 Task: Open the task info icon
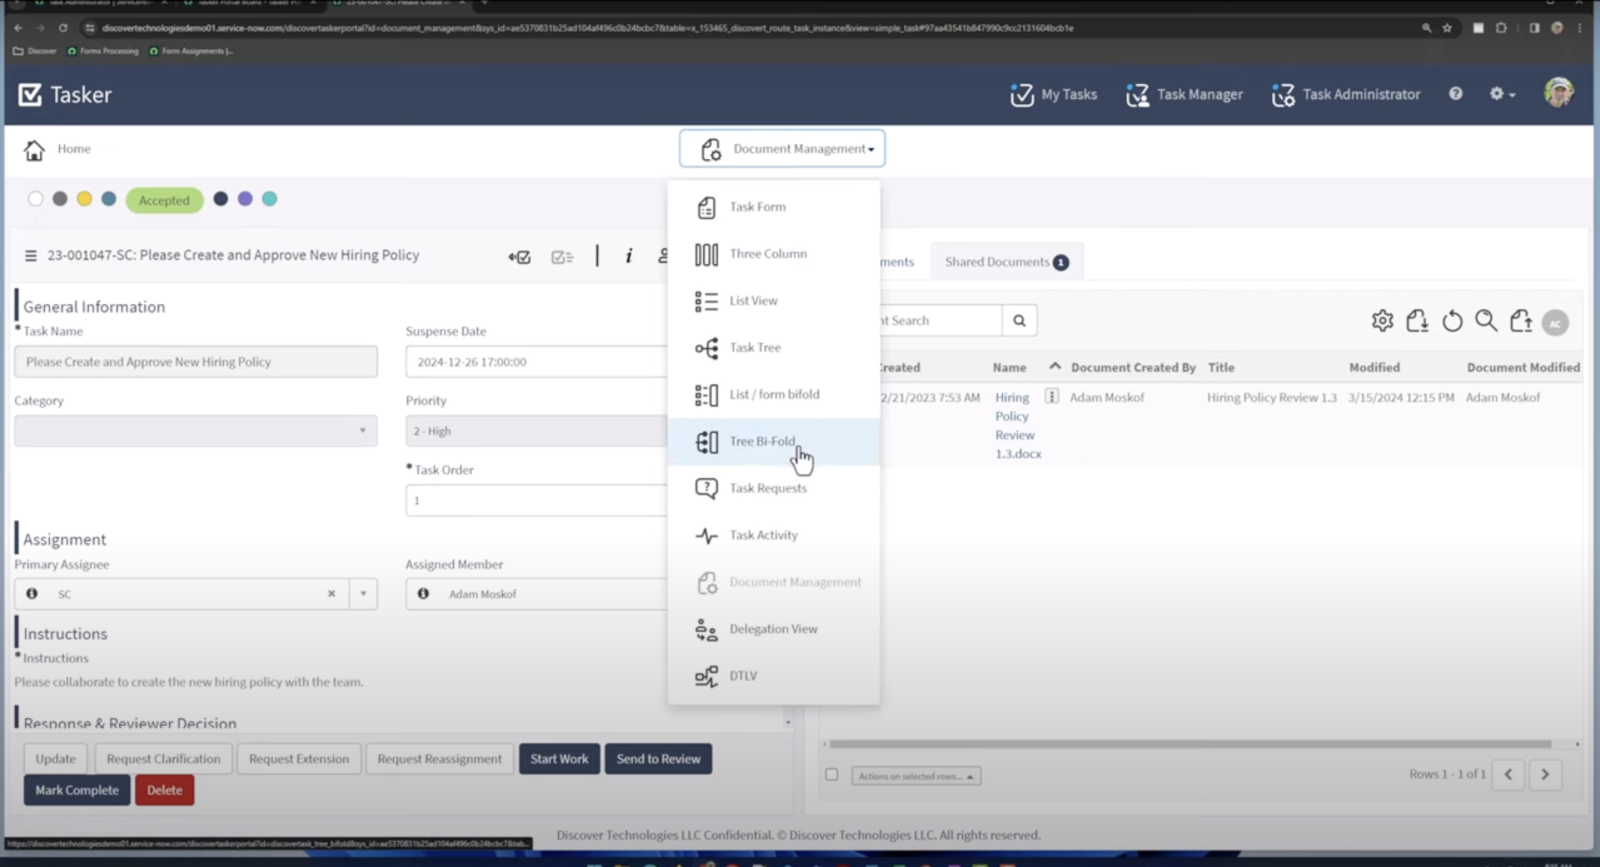coord(628,256)
